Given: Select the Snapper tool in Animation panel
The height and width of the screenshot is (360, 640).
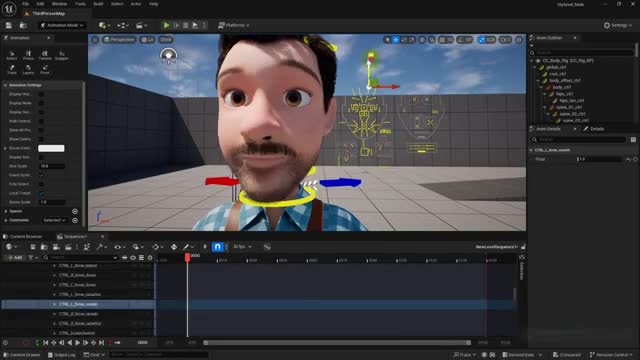Looking at the screenshot, I should [62, 56].
